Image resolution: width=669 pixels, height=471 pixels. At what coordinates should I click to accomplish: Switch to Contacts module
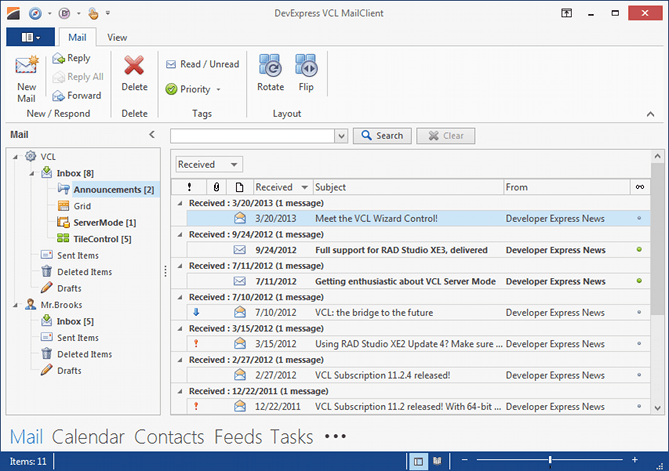pyautogui.click(x=169, y=437)
